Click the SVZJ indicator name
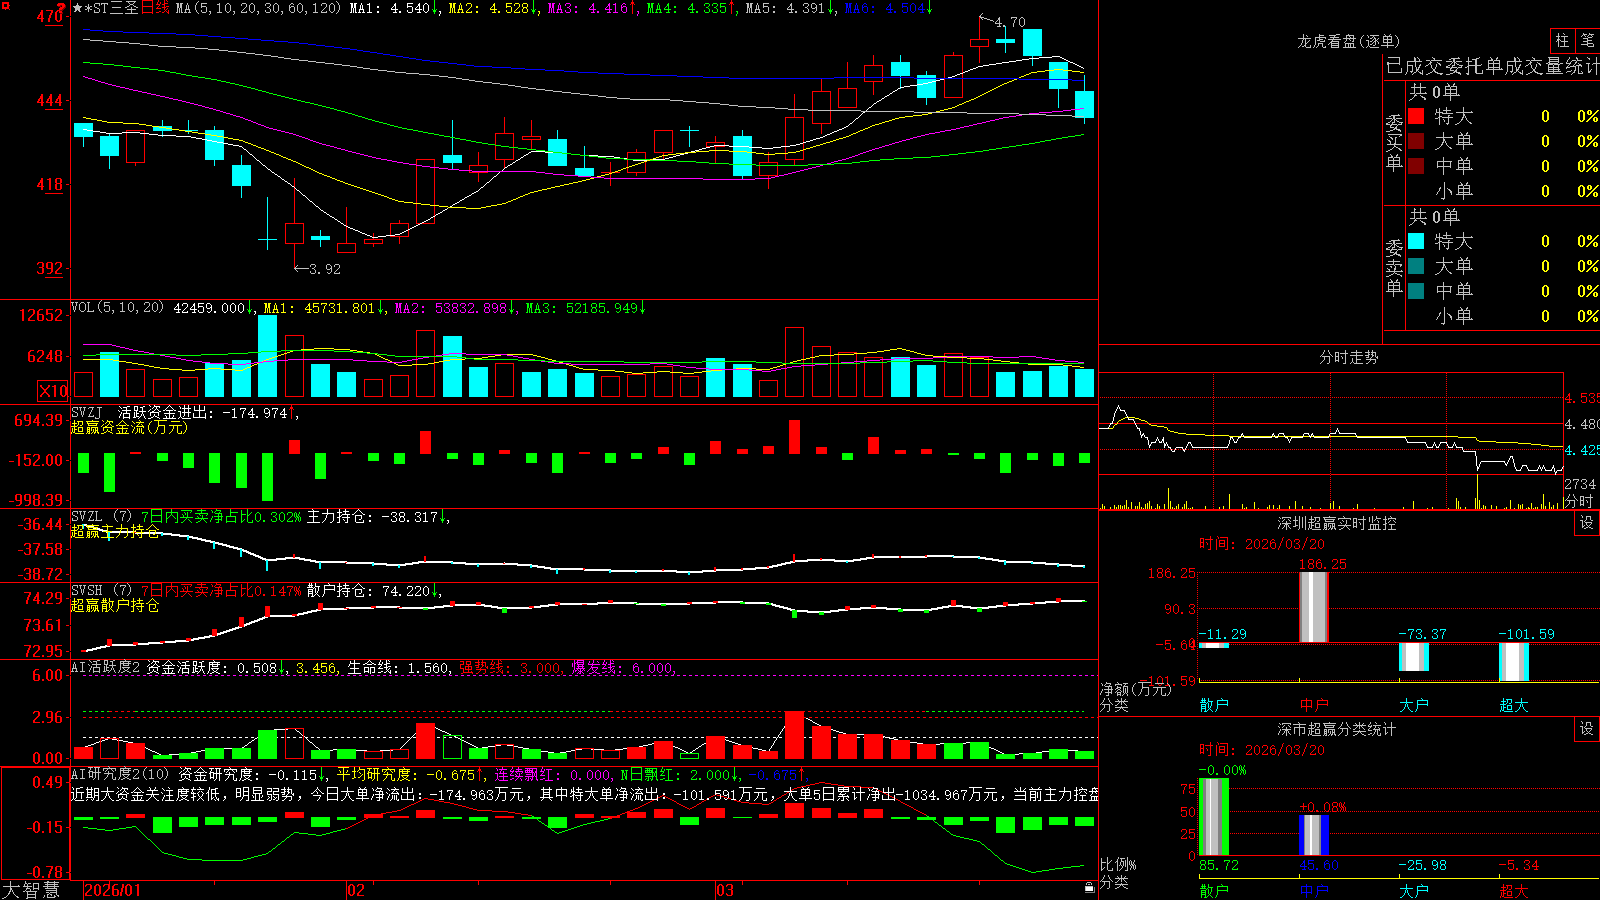The width and height of the screenshot is (1600, 900). coord(87,412)
